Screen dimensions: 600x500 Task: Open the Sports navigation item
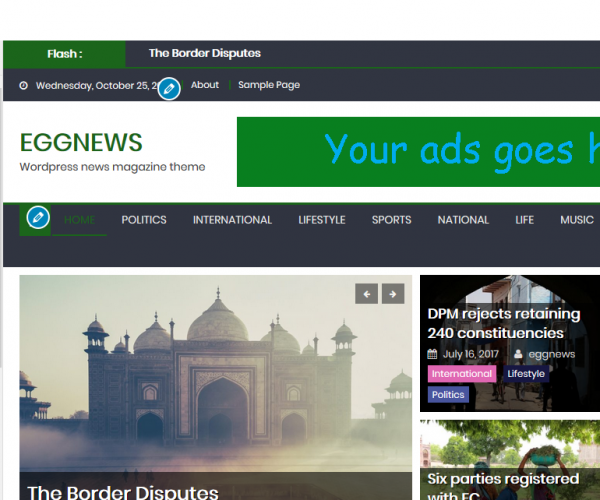point(391,220)
